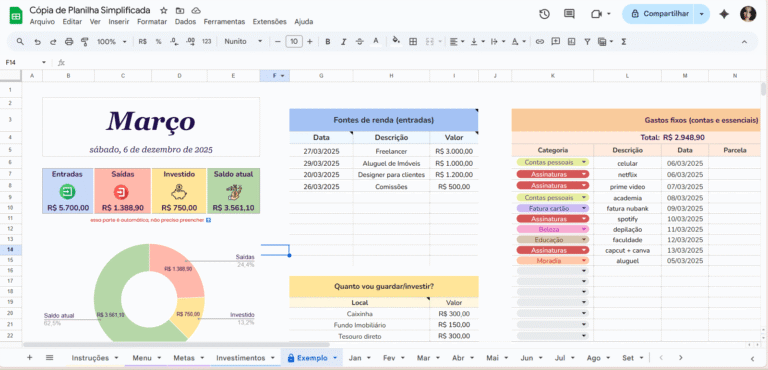View cloud save status
The height and width of the screenshot is (370, 768).
click(196, 10)
